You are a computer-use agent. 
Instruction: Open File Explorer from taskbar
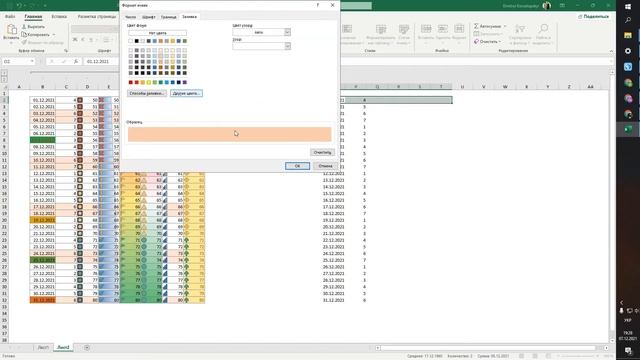(628, 36)
